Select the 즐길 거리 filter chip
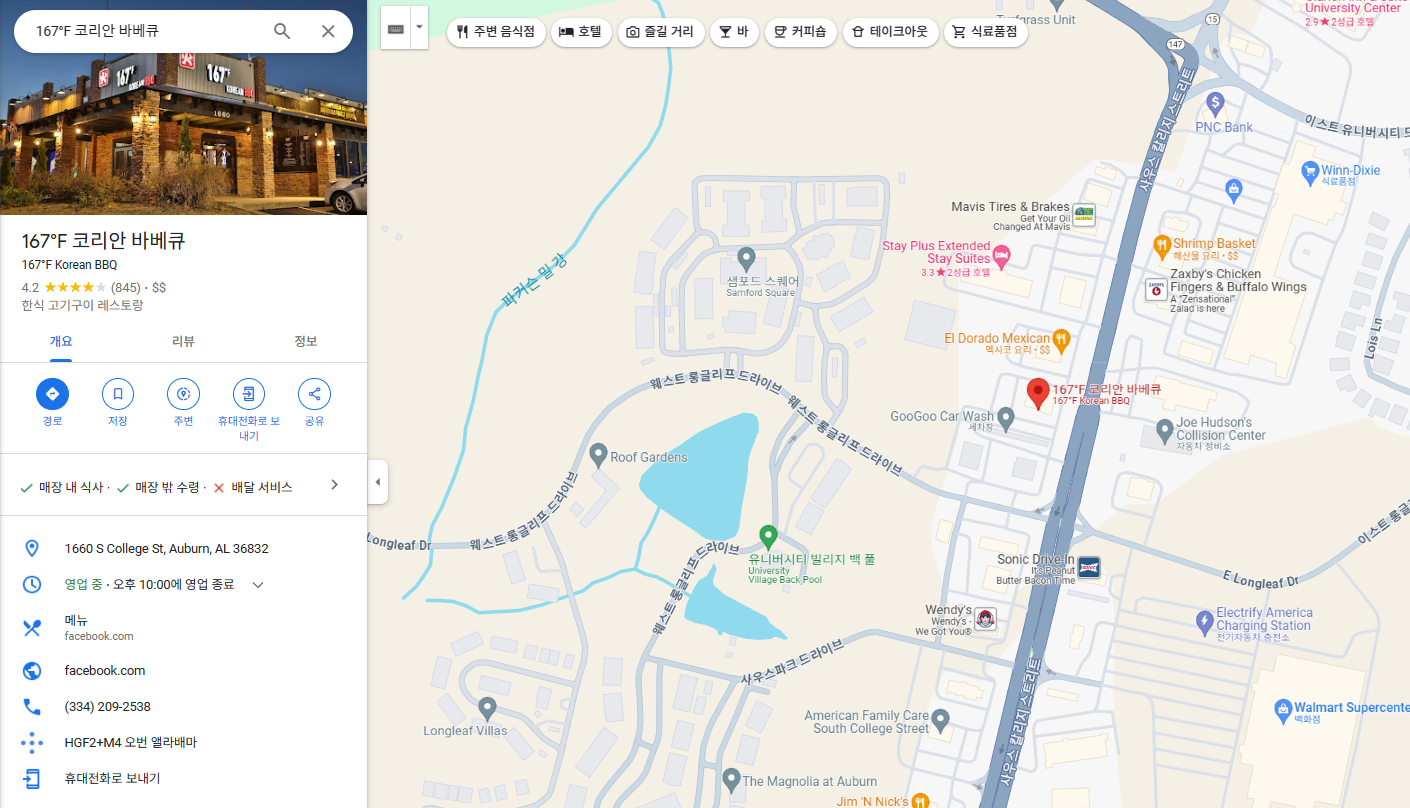This screenshot has height=808, width=1410. click(660, 32)
